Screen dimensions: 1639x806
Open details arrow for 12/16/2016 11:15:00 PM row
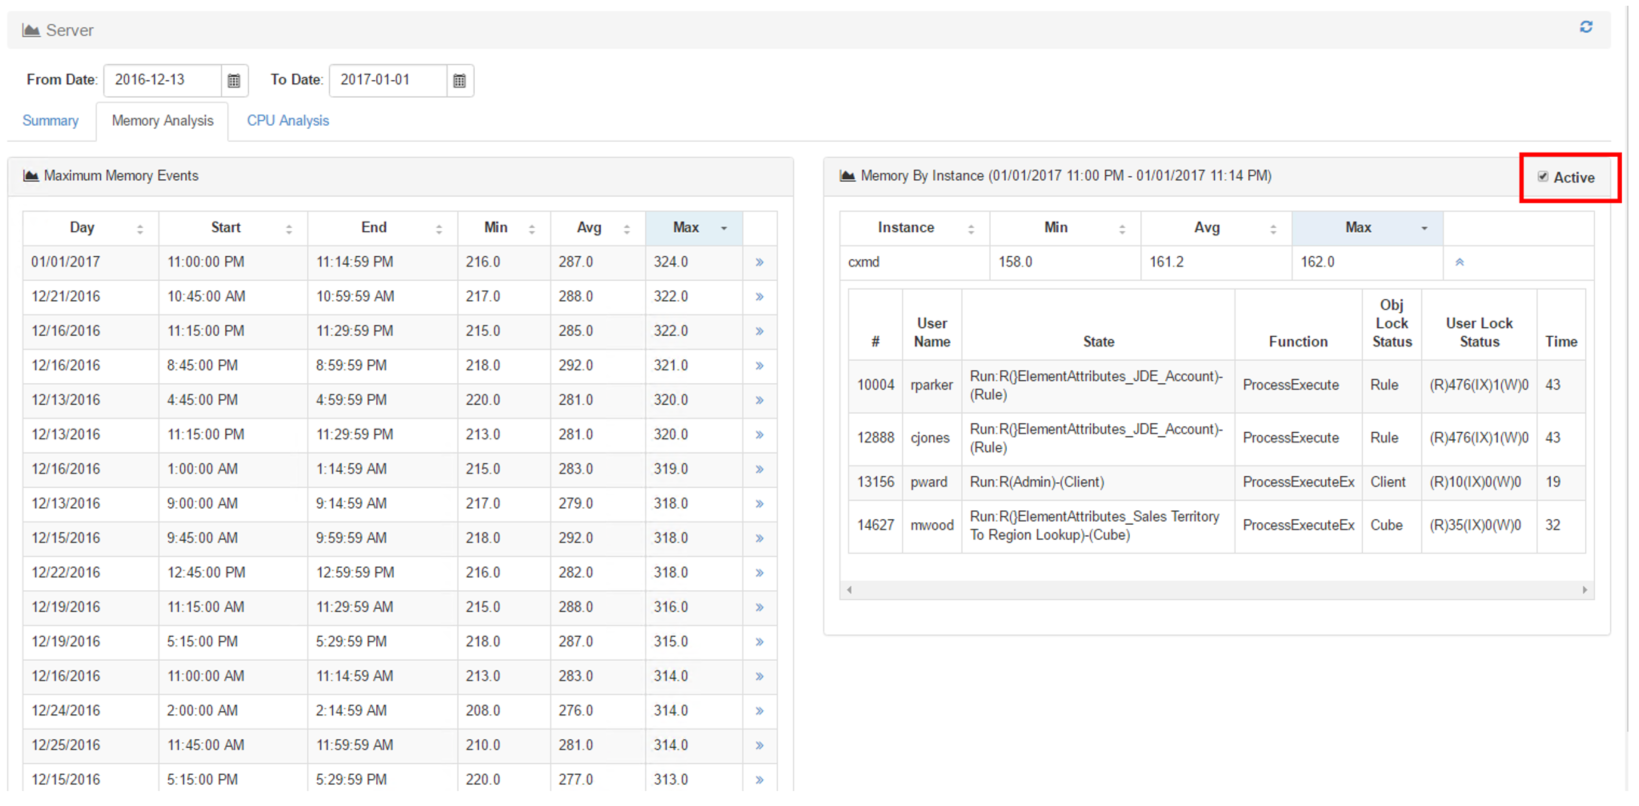click(x=760, y=331)
